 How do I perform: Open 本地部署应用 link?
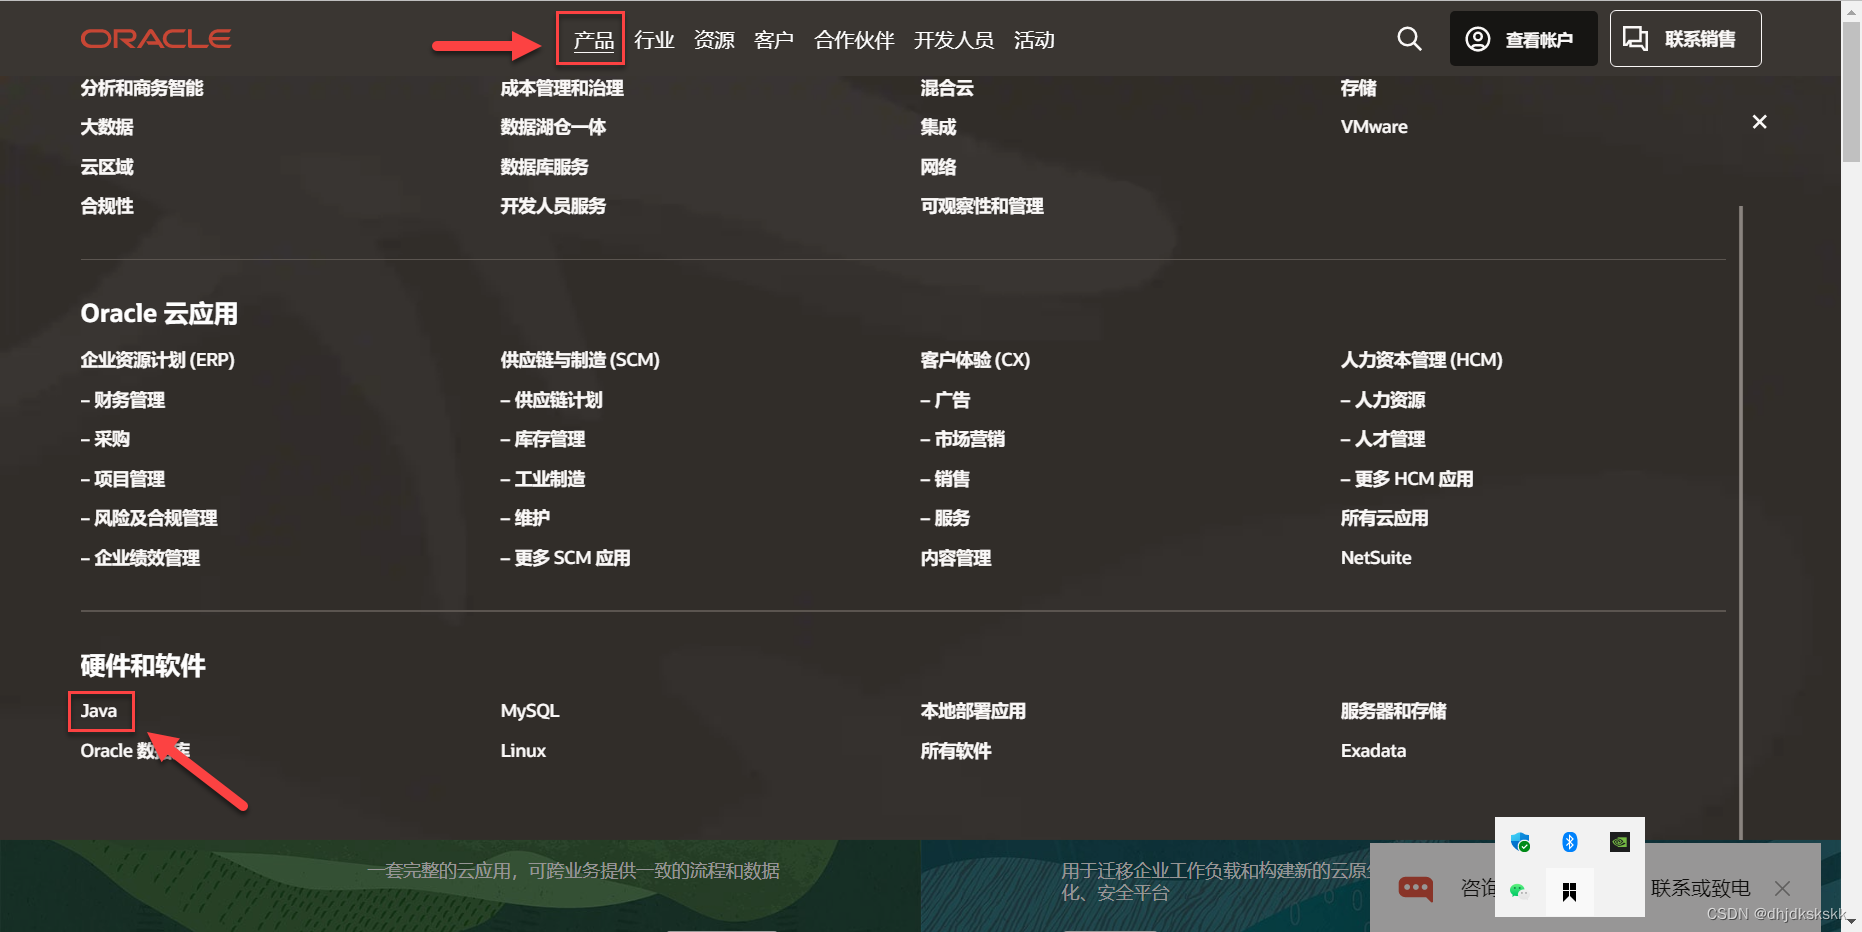[x=973, y=711]
